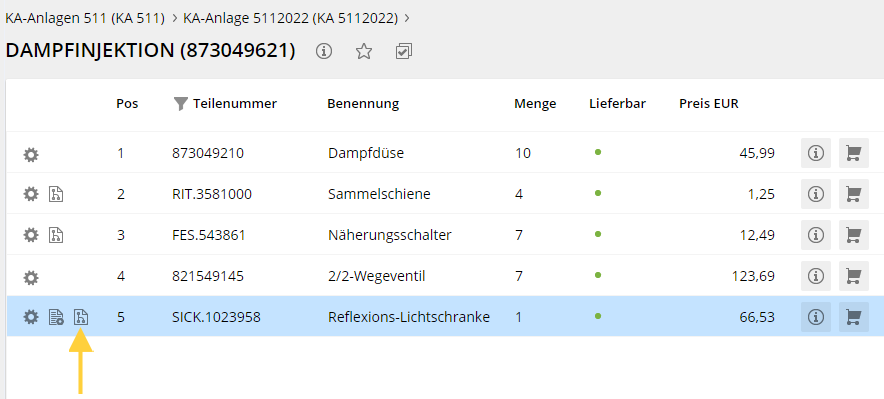Click the structure icon above the yellow arrow
This screenshot has height=399, width=884.
tap(82, 317)
